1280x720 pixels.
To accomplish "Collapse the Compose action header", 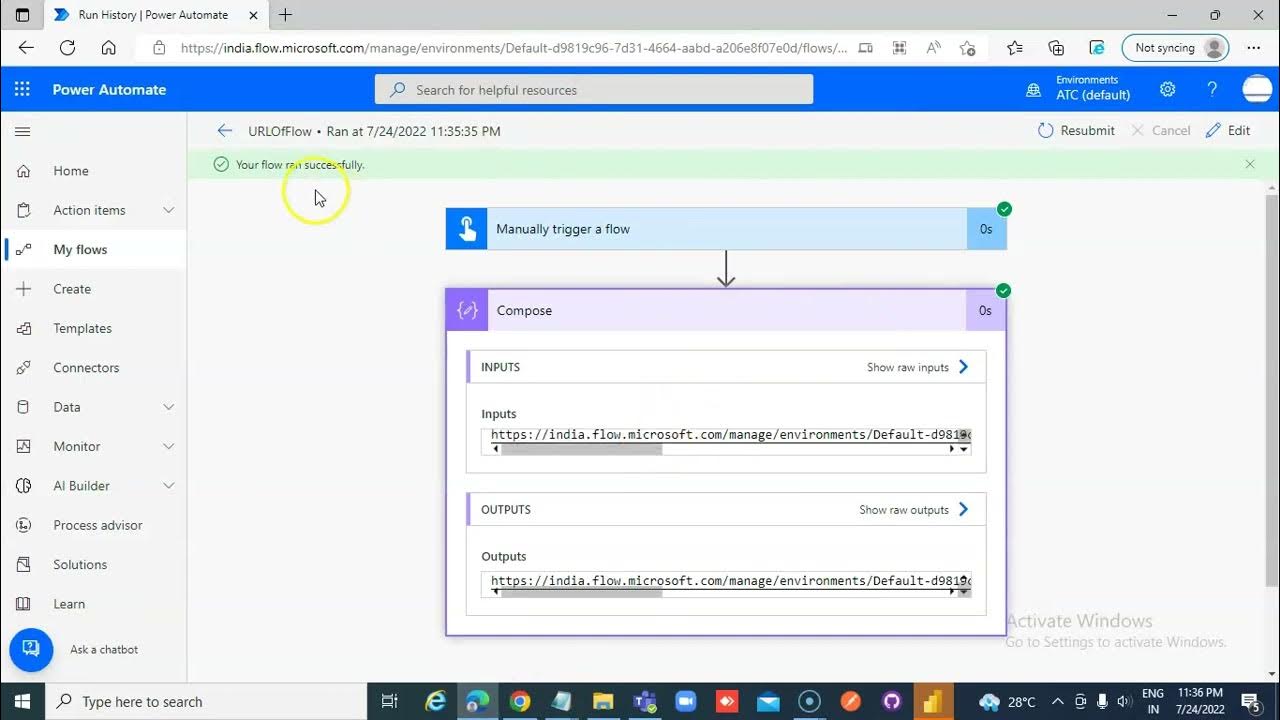I will tap(726, 310).
